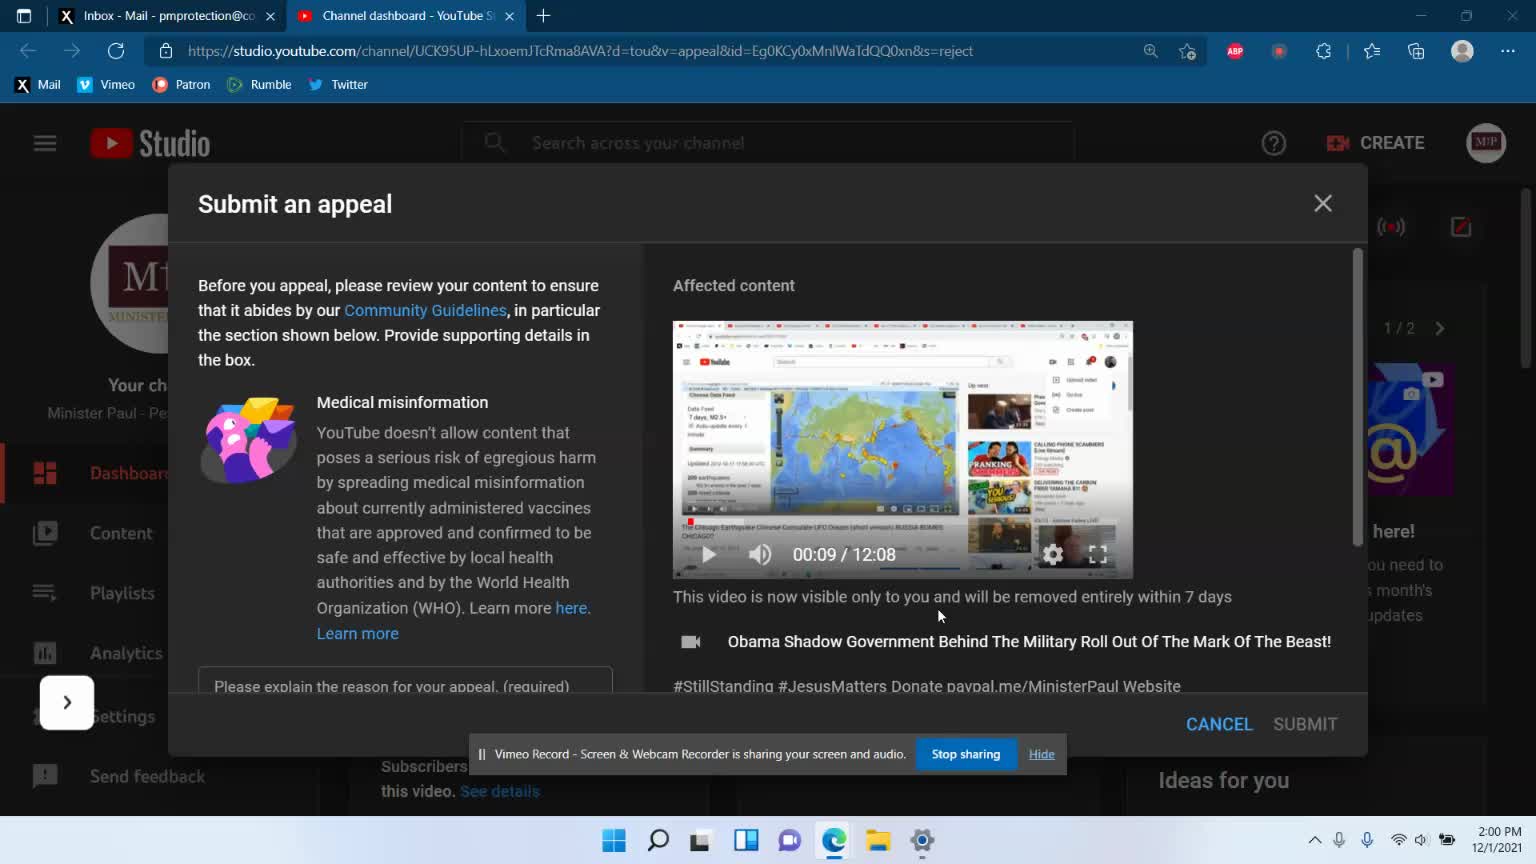Click the CANCEL button
1536x864 pixels.
click(1218, 724)
